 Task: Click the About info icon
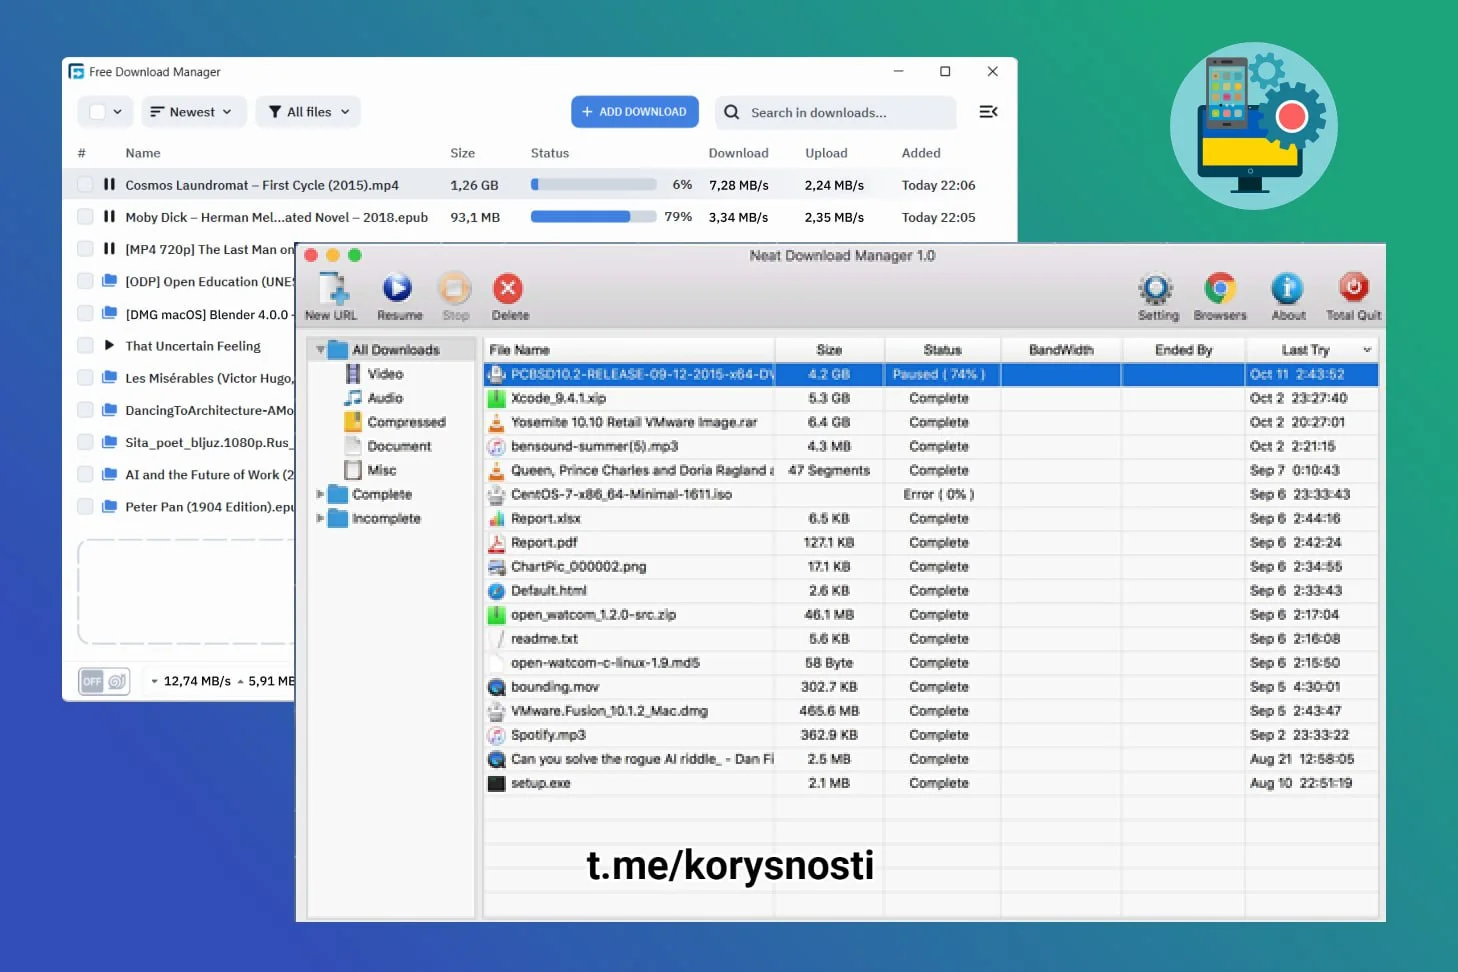pyautogui.click(x=1287, y=289)
